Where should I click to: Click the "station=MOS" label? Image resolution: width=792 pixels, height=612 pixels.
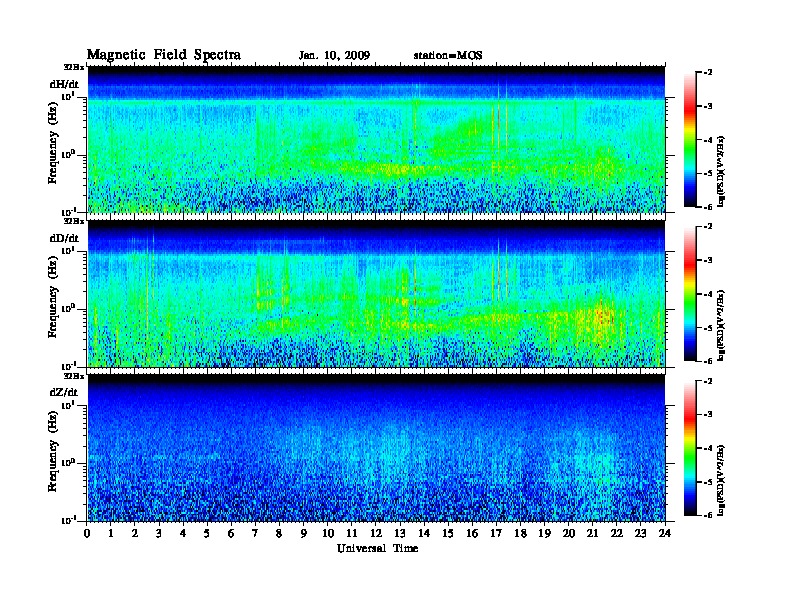click(x=448, y=55)
